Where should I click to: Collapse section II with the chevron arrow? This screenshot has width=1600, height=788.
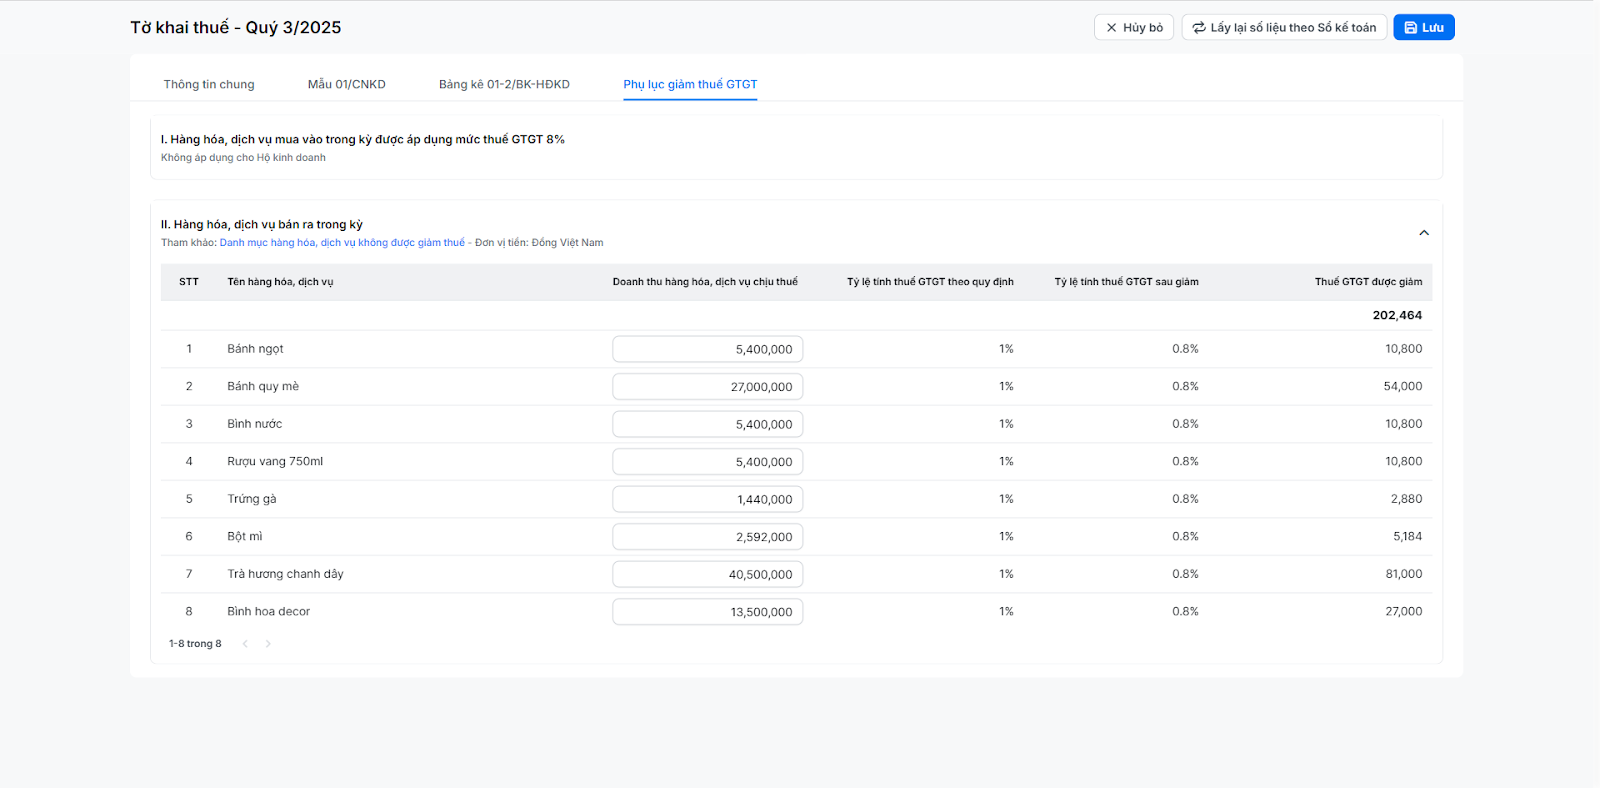(1424, 233)
